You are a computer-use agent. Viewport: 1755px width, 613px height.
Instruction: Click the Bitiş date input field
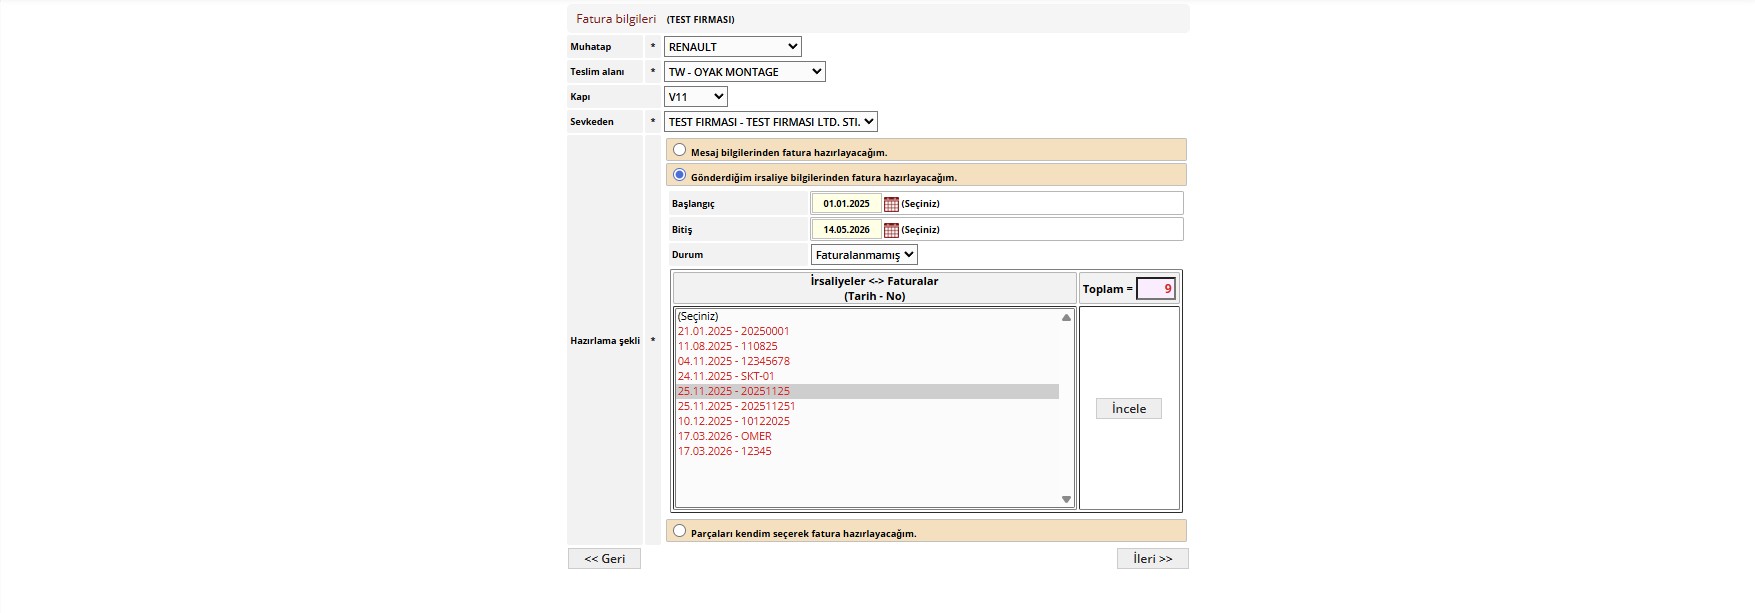coord(846,230)
